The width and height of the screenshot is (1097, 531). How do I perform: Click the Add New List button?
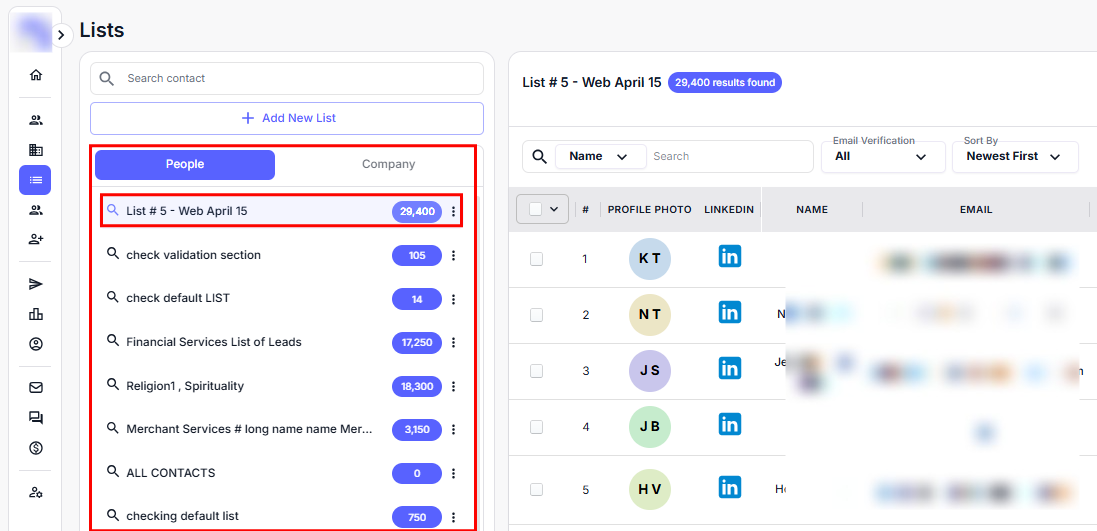287,118
